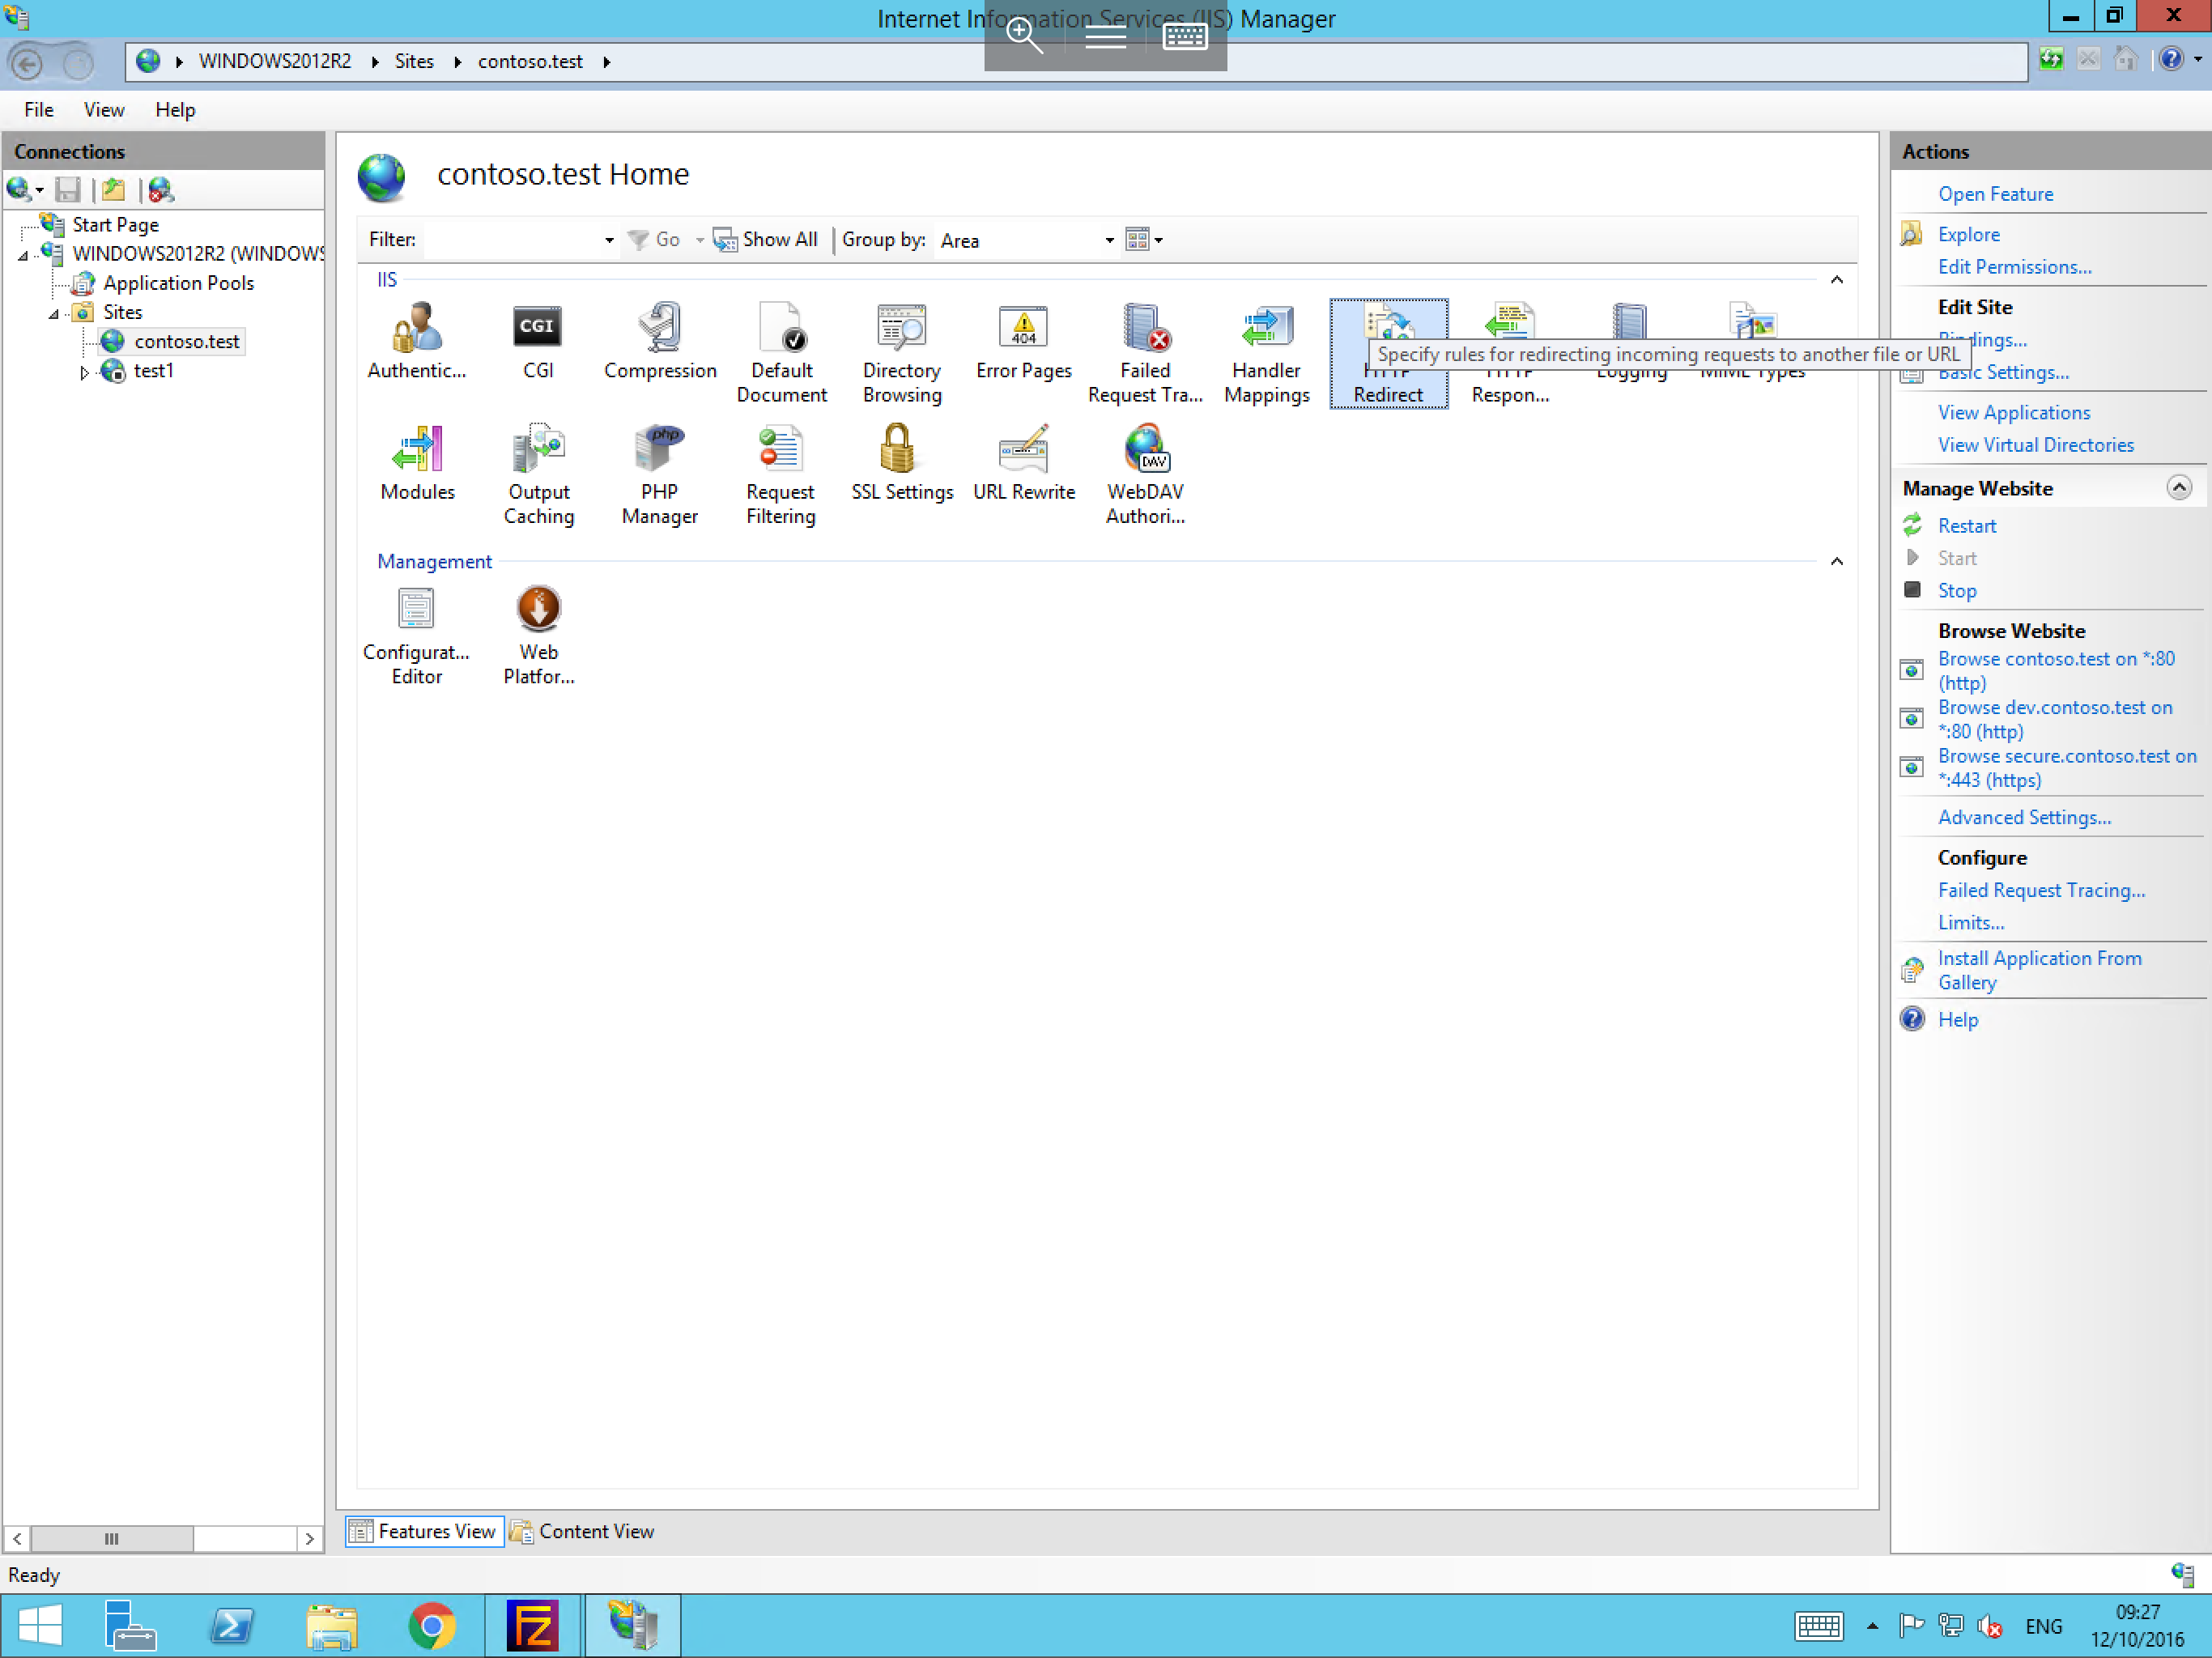Browse secure.contoso.test on *:443 (https)
The width and height of the screenshot is (2212, 1658).
(x=2066, y=768)
